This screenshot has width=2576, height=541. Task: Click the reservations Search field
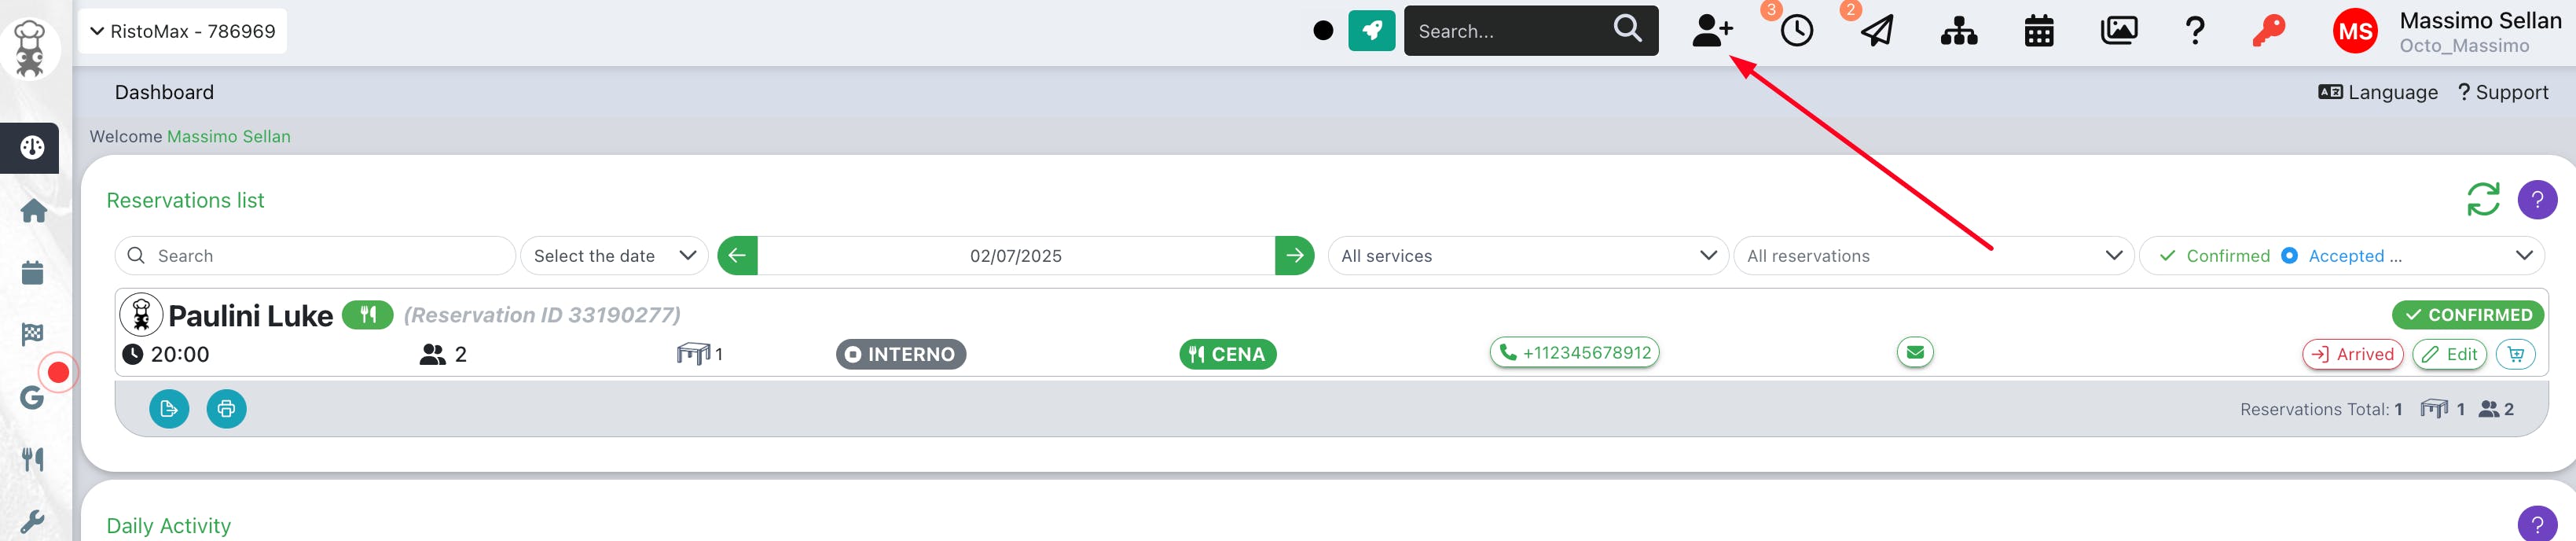tap(315, 256)
